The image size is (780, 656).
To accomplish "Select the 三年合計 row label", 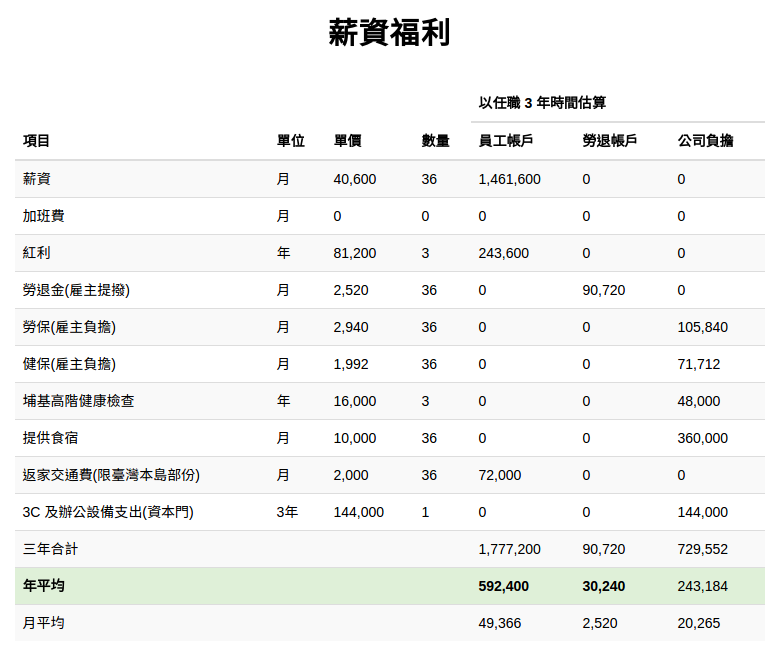I will [x=50, y=549].
